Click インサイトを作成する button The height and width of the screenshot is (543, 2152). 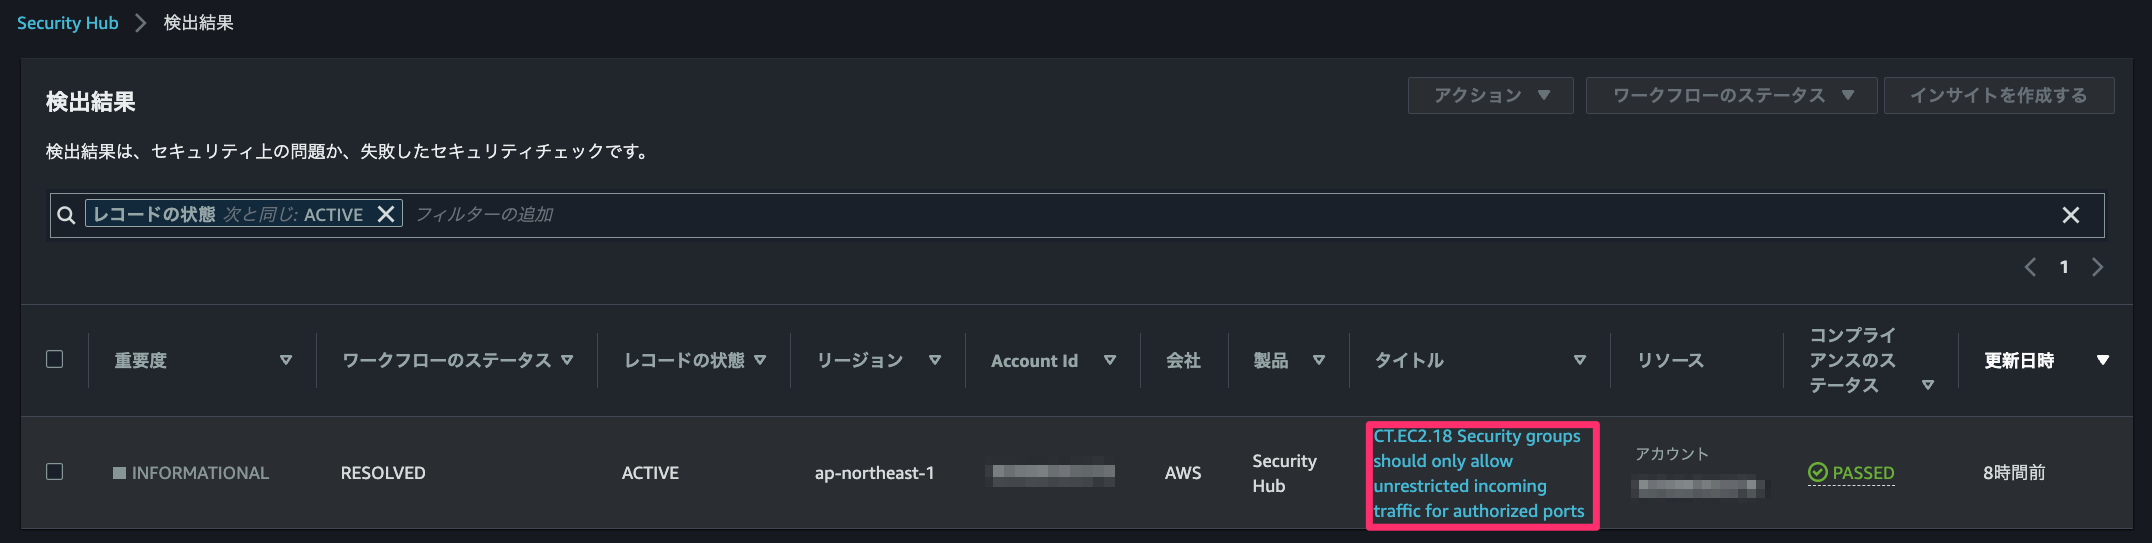(1999, 95)
